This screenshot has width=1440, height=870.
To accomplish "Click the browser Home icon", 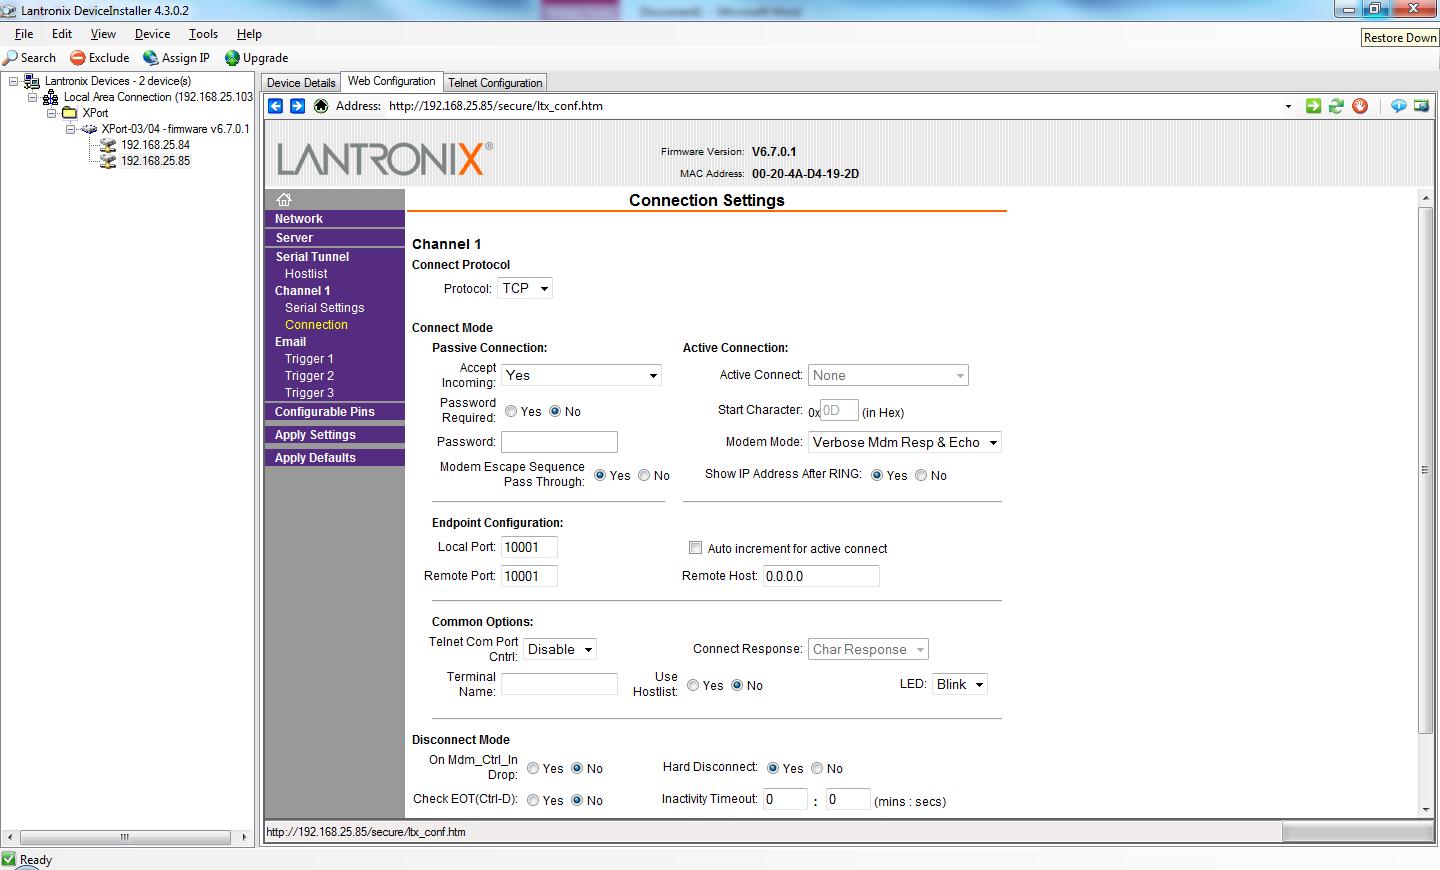I will 321,106.
